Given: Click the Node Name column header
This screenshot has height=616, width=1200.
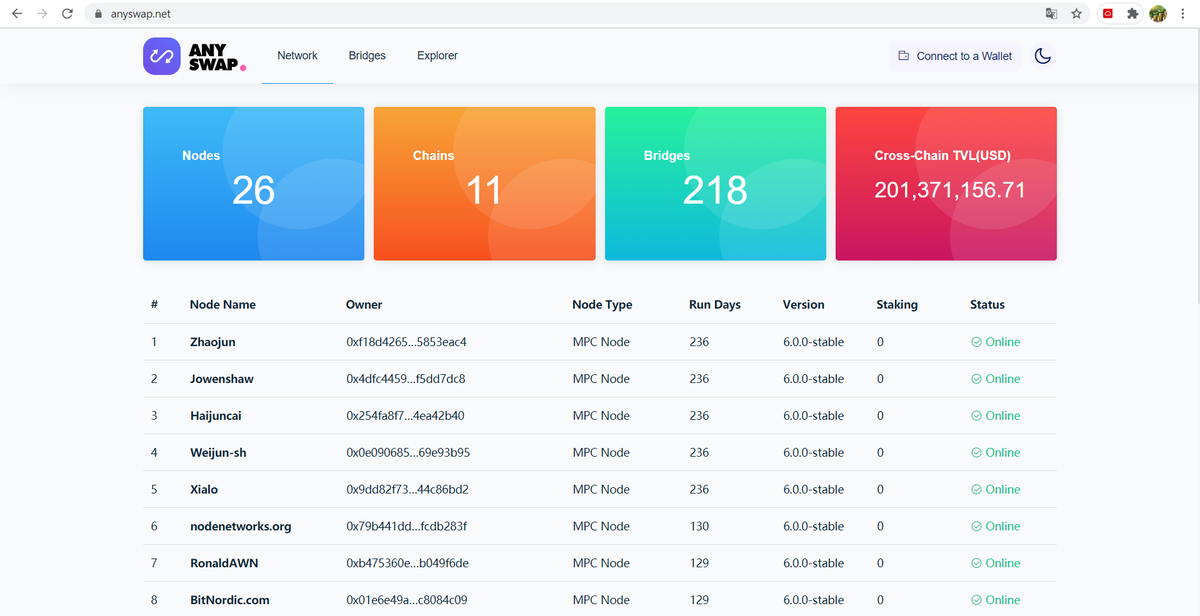Looking at the screenshot, I should click(x=223, y=305).
